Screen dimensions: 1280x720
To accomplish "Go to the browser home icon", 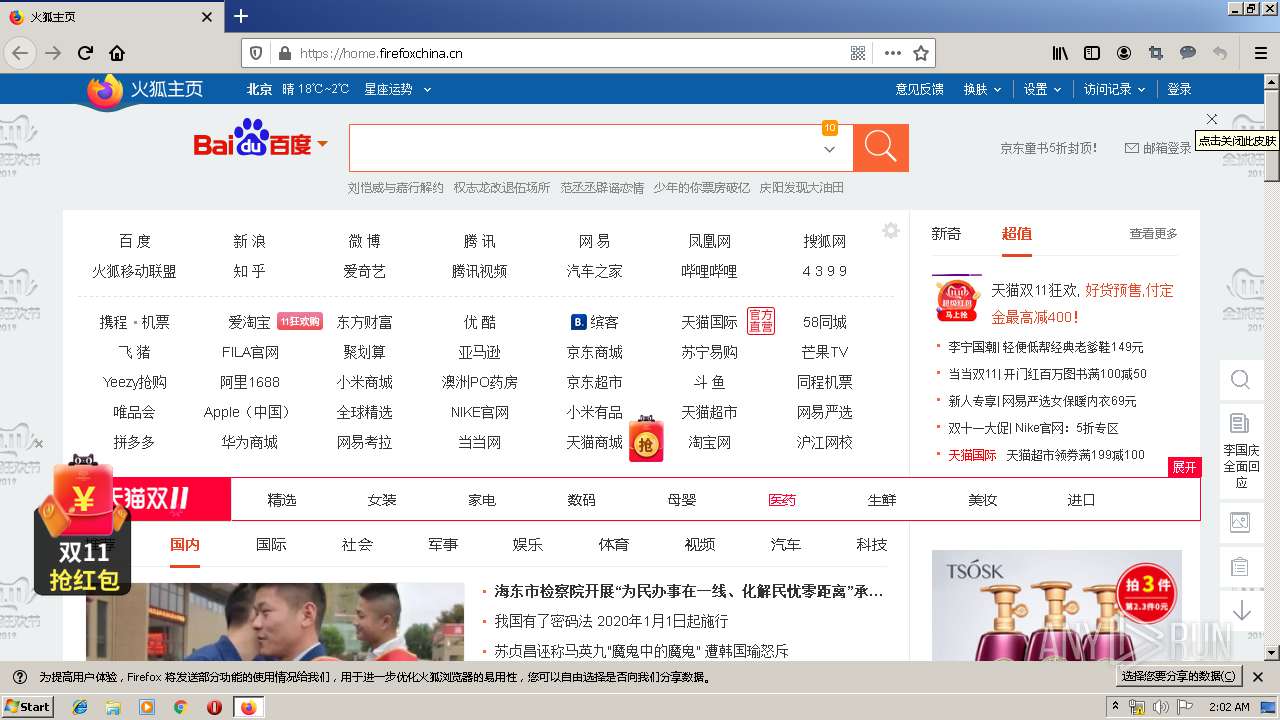I will pyautogui.click(x=117, y=53).
